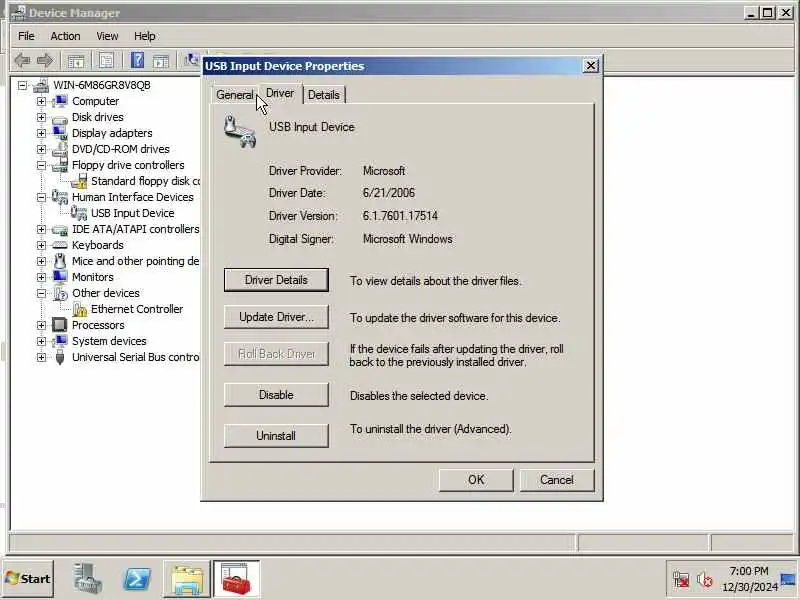Image resolution: width=800 pixels, height=600 pixels.
Task: Click the Back arrow in Device Manager toolbar
Action: [22, 61]
